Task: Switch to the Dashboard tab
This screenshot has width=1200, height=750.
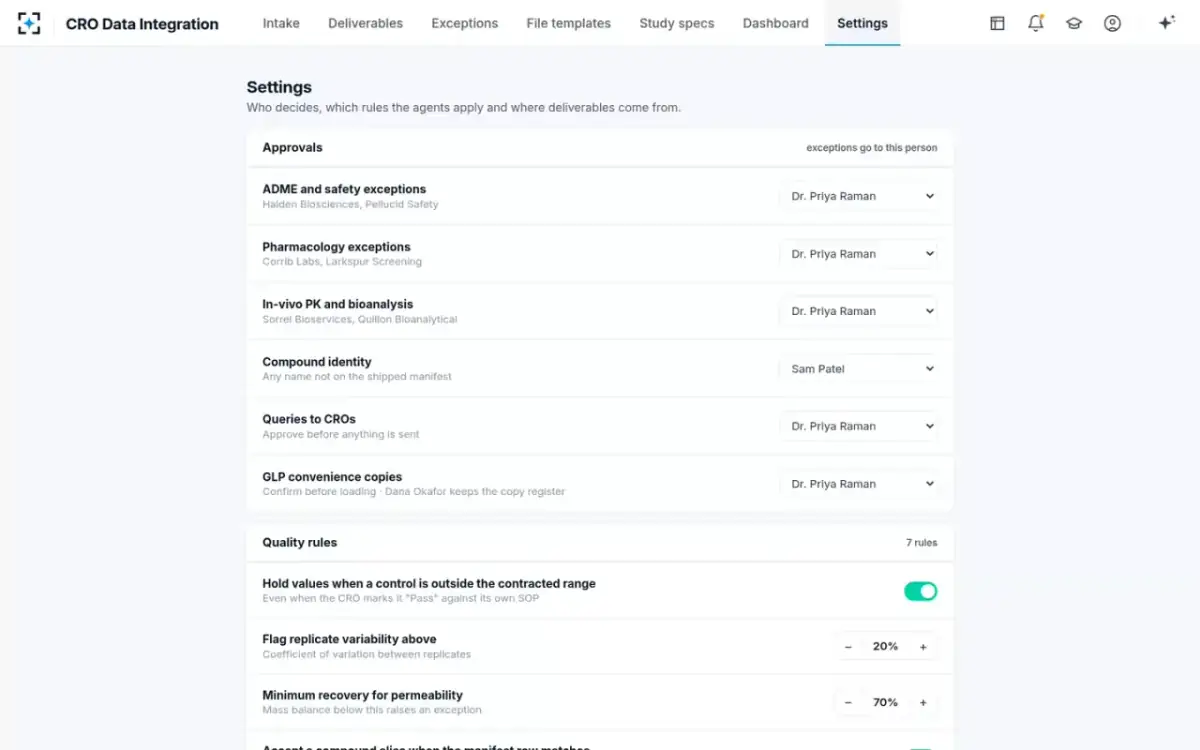Action: click(x=776, y=23)
